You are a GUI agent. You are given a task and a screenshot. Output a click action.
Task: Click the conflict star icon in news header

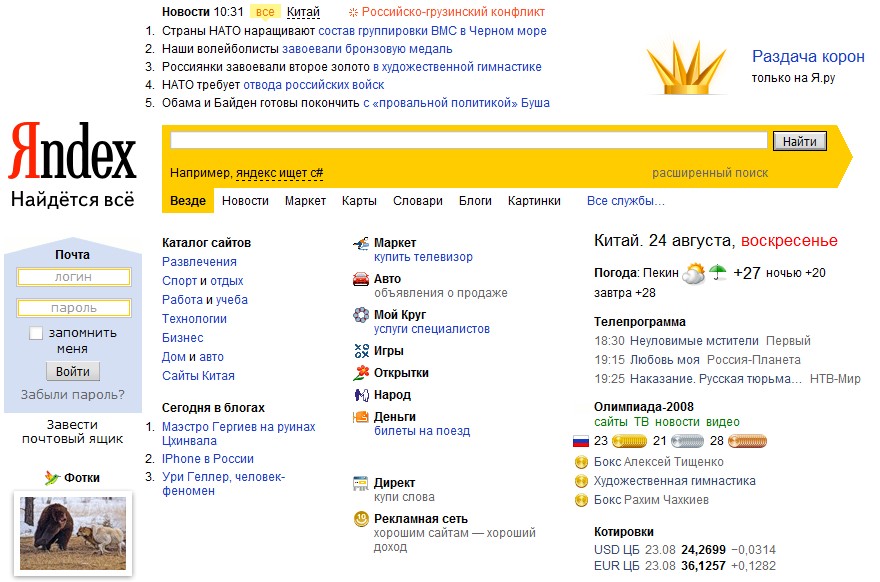[353, 12]
